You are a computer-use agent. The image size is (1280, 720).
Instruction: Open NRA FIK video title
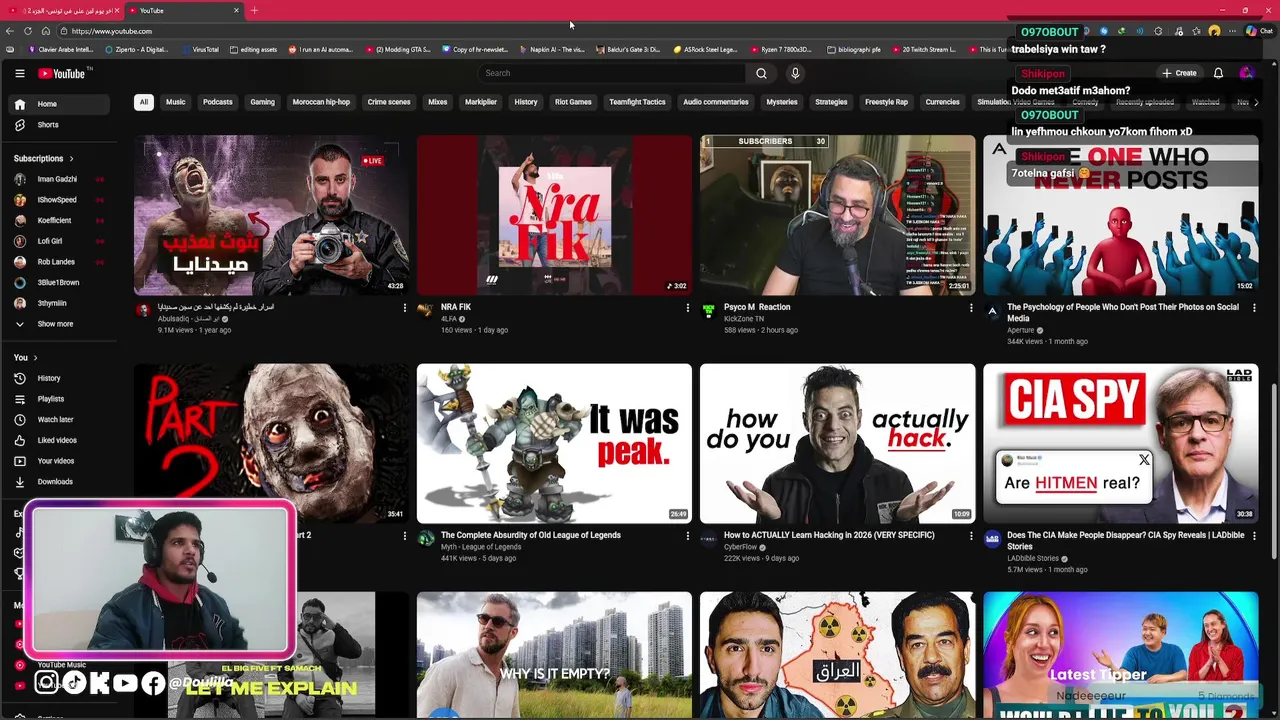tap(456, 307)
